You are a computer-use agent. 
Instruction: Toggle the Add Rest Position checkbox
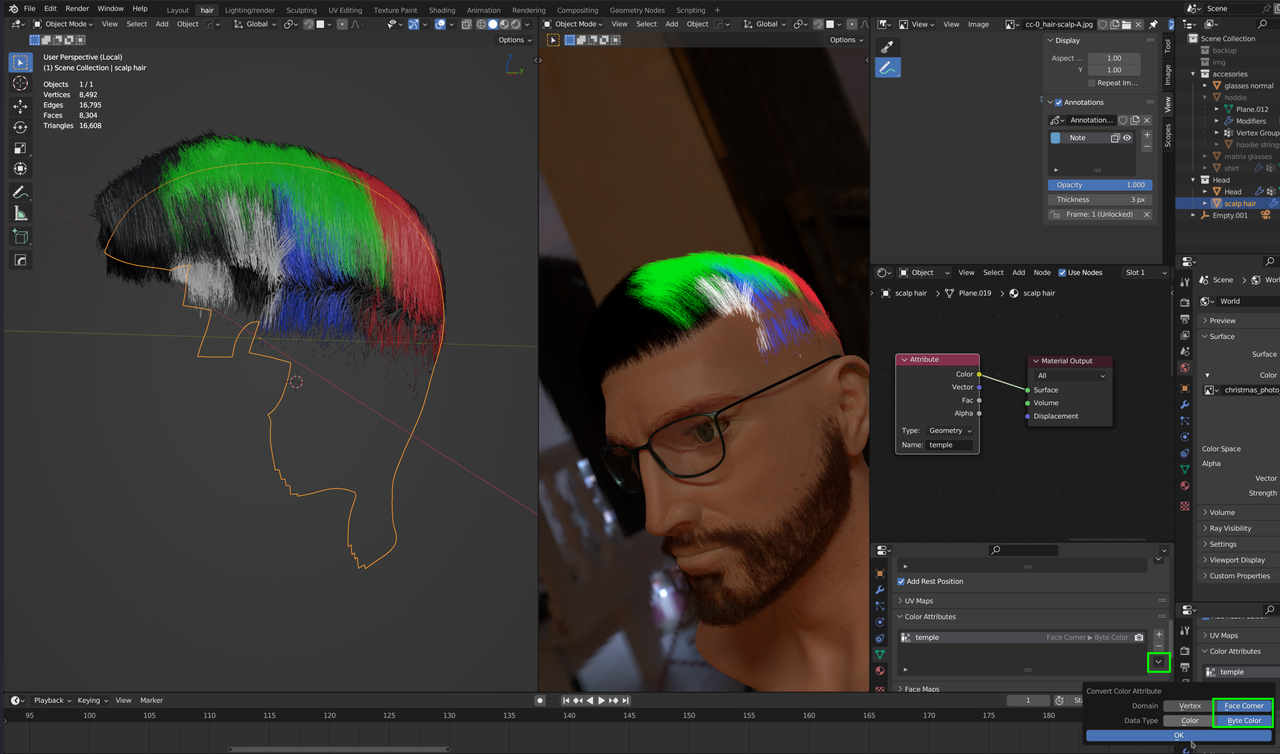click(901, 581)
